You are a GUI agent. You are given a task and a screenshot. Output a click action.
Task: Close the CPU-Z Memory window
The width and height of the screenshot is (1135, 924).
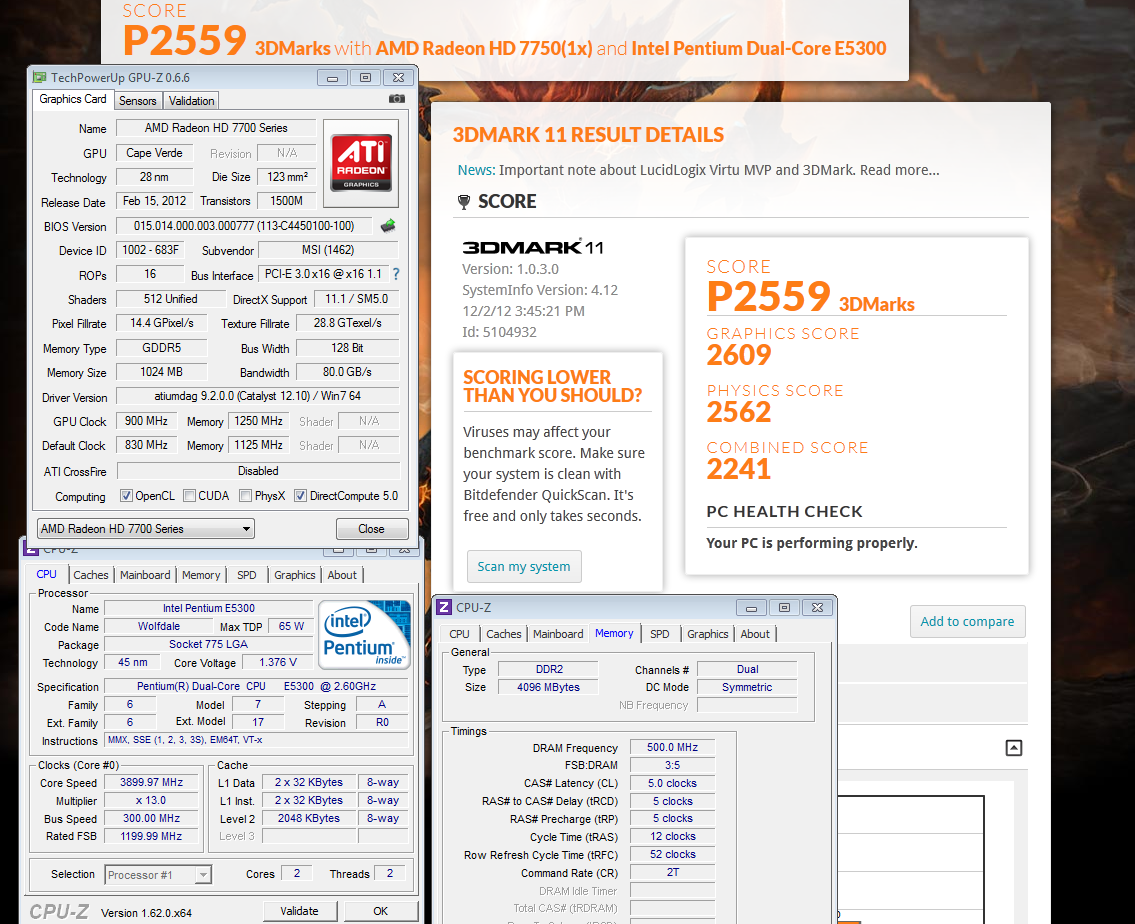pos(817,608)
